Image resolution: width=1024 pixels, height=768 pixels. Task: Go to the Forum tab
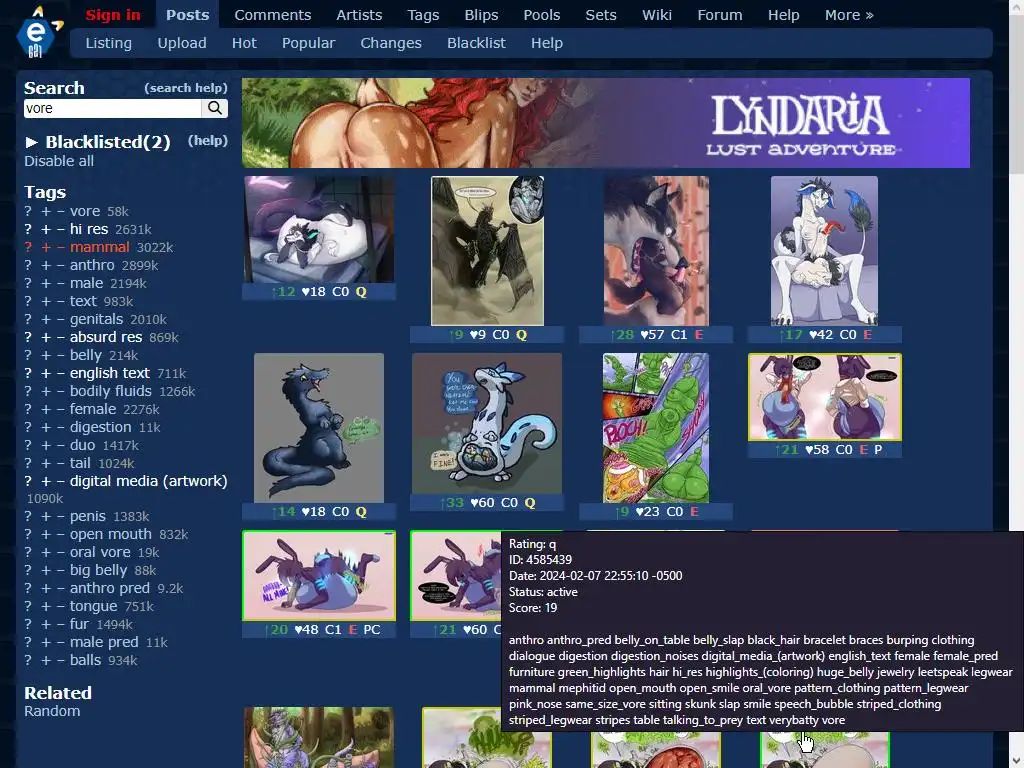pos(720,15)
